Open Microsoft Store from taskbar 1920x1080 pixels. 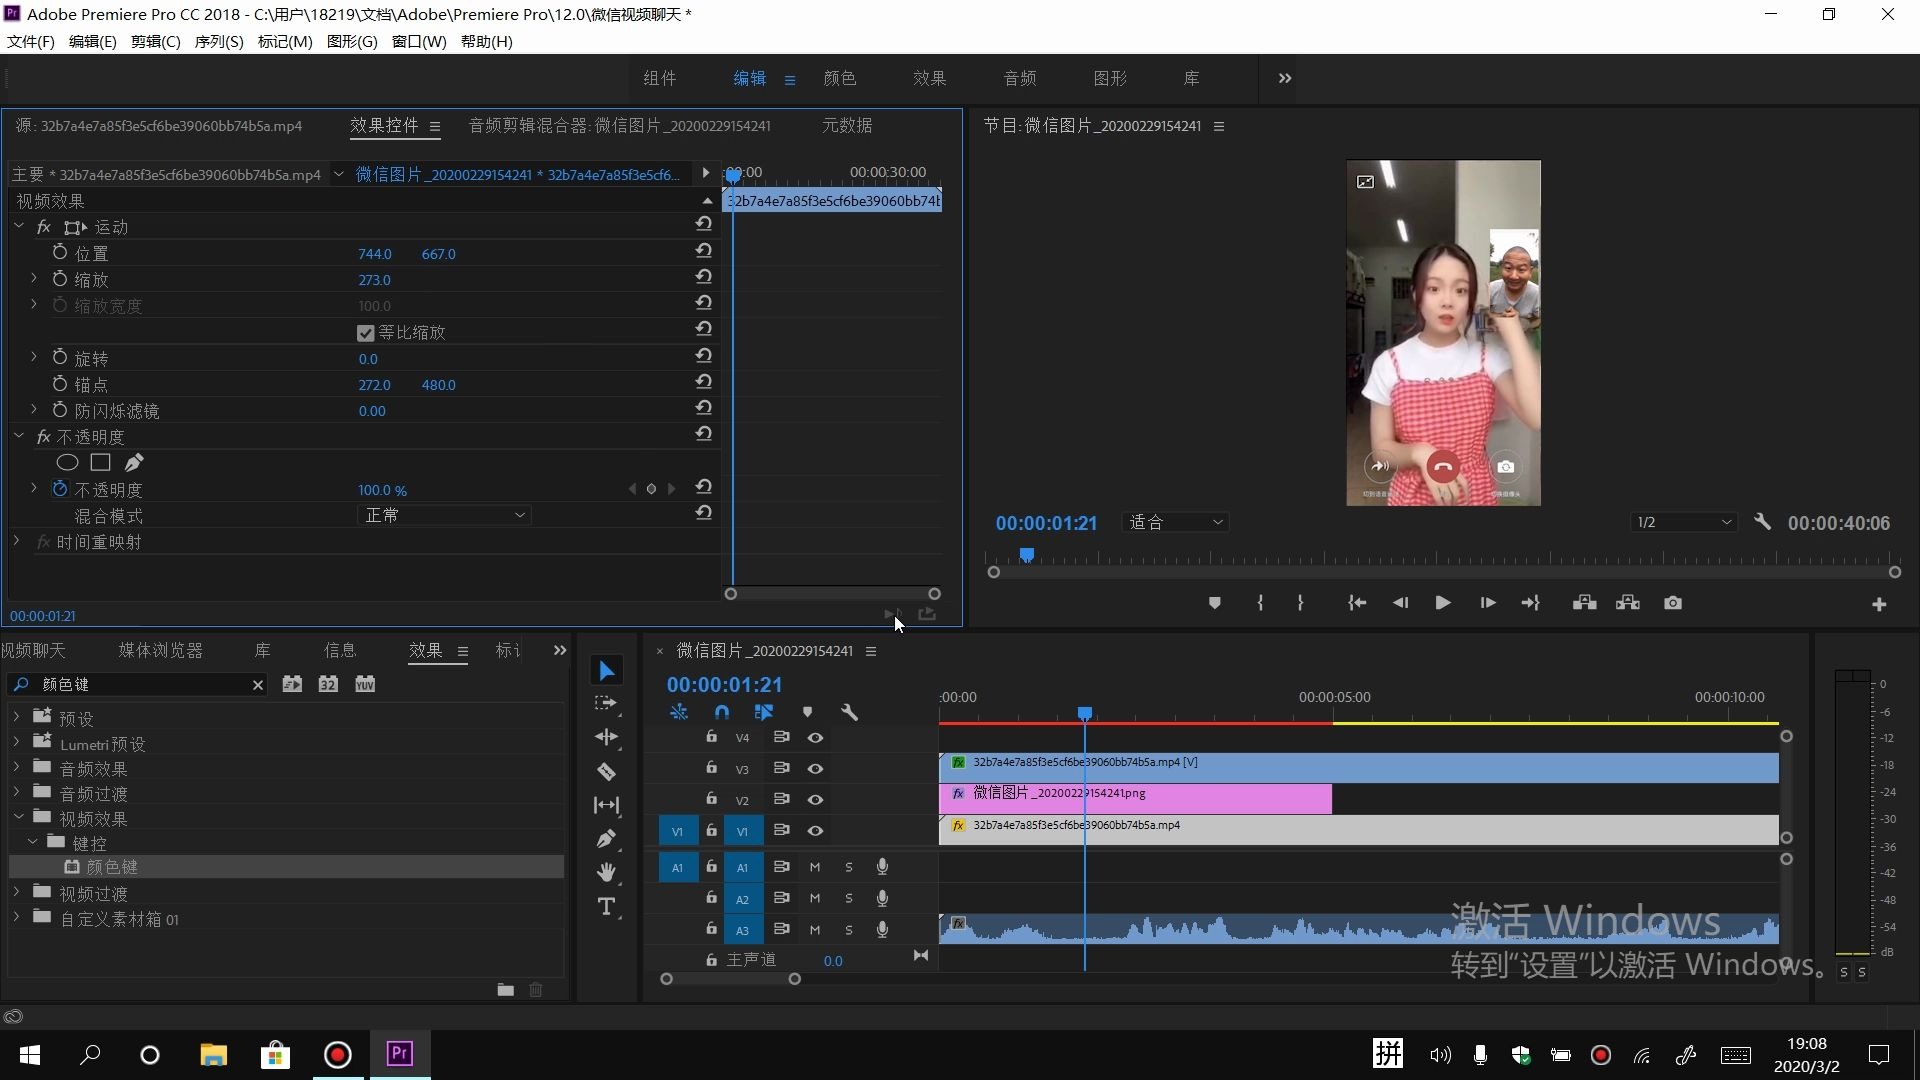[275, 1055]
